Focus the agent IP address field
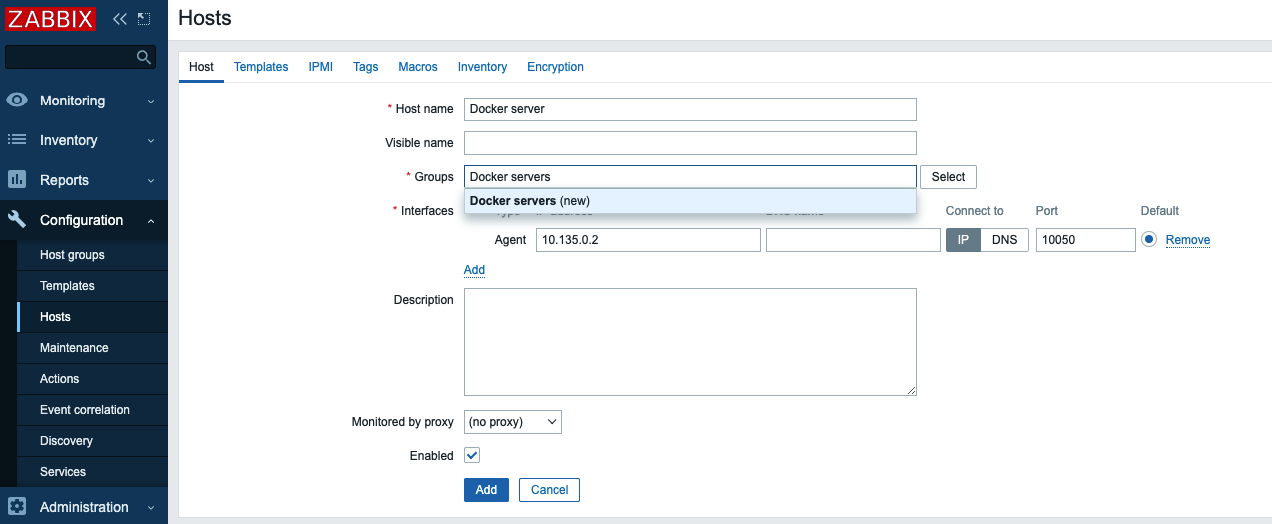1272x524 pixels. click(648, 240)
